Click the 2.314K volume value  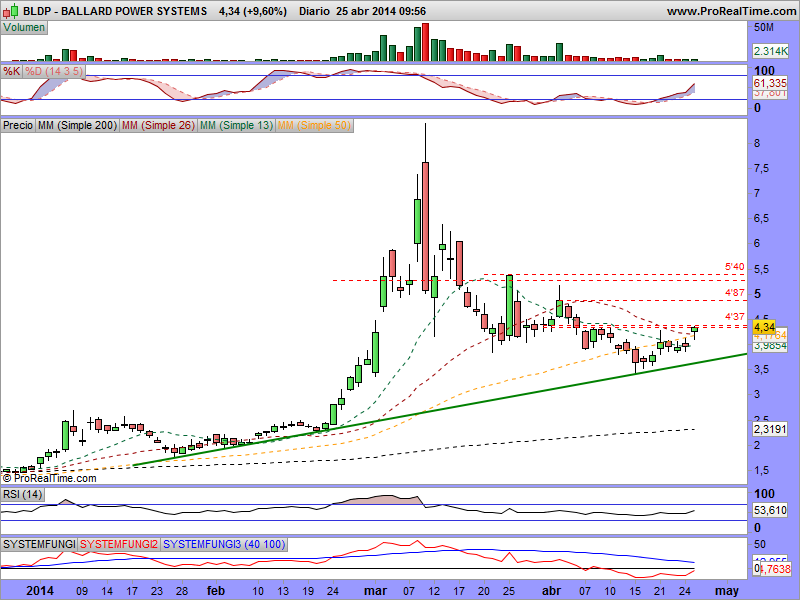[770, 51]
